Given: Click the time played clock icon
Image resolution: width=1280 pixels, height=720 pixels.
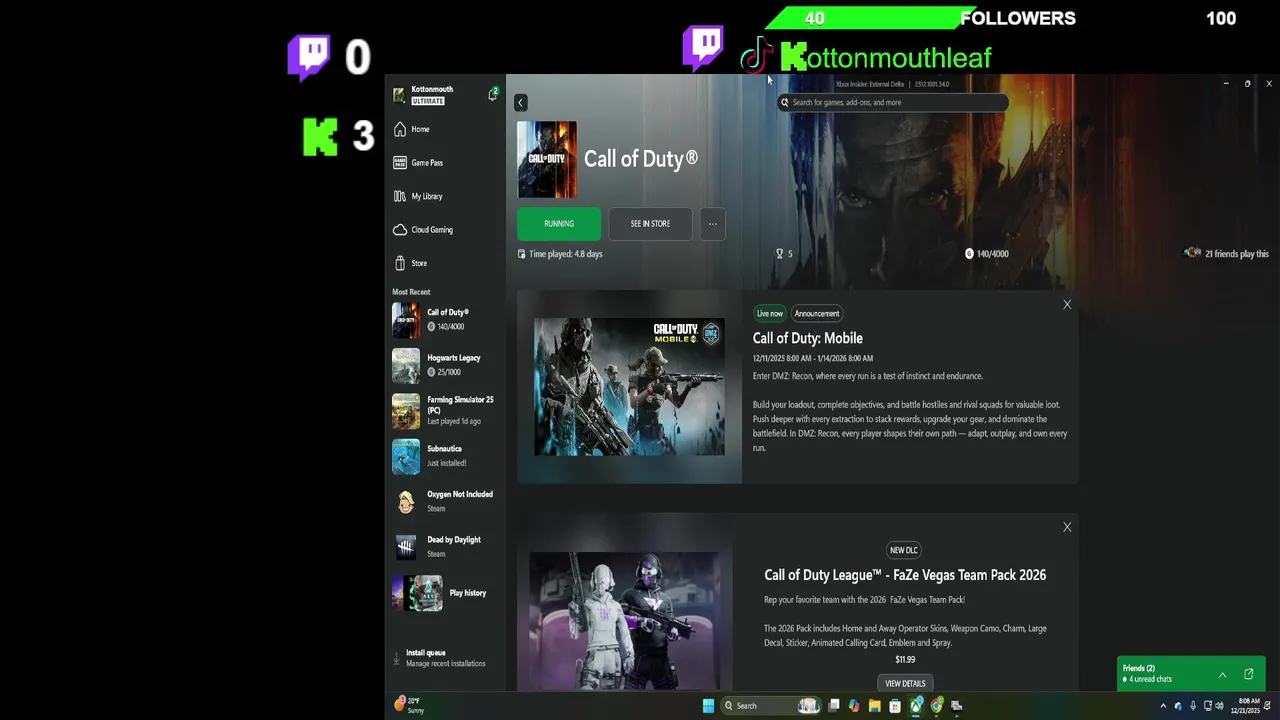Looking at the screenshot, I should point(521,254).
